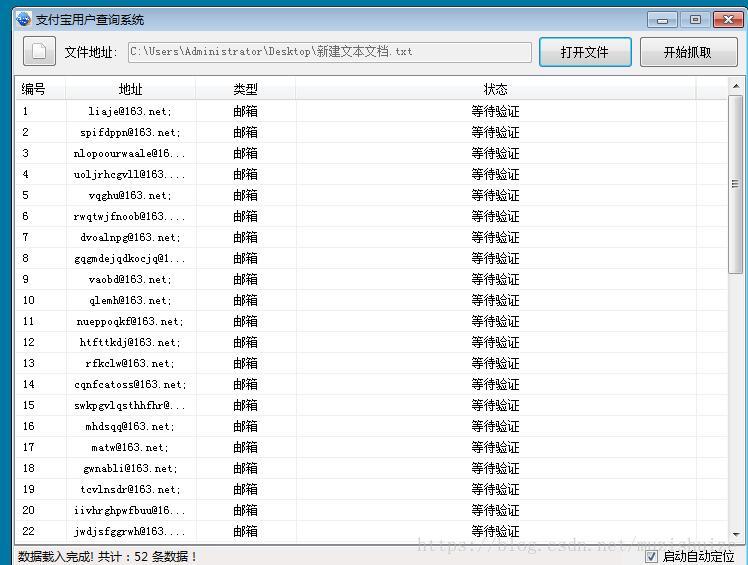
Task: Select row dvoalnpg@163.net
Action: pos(372,237)
